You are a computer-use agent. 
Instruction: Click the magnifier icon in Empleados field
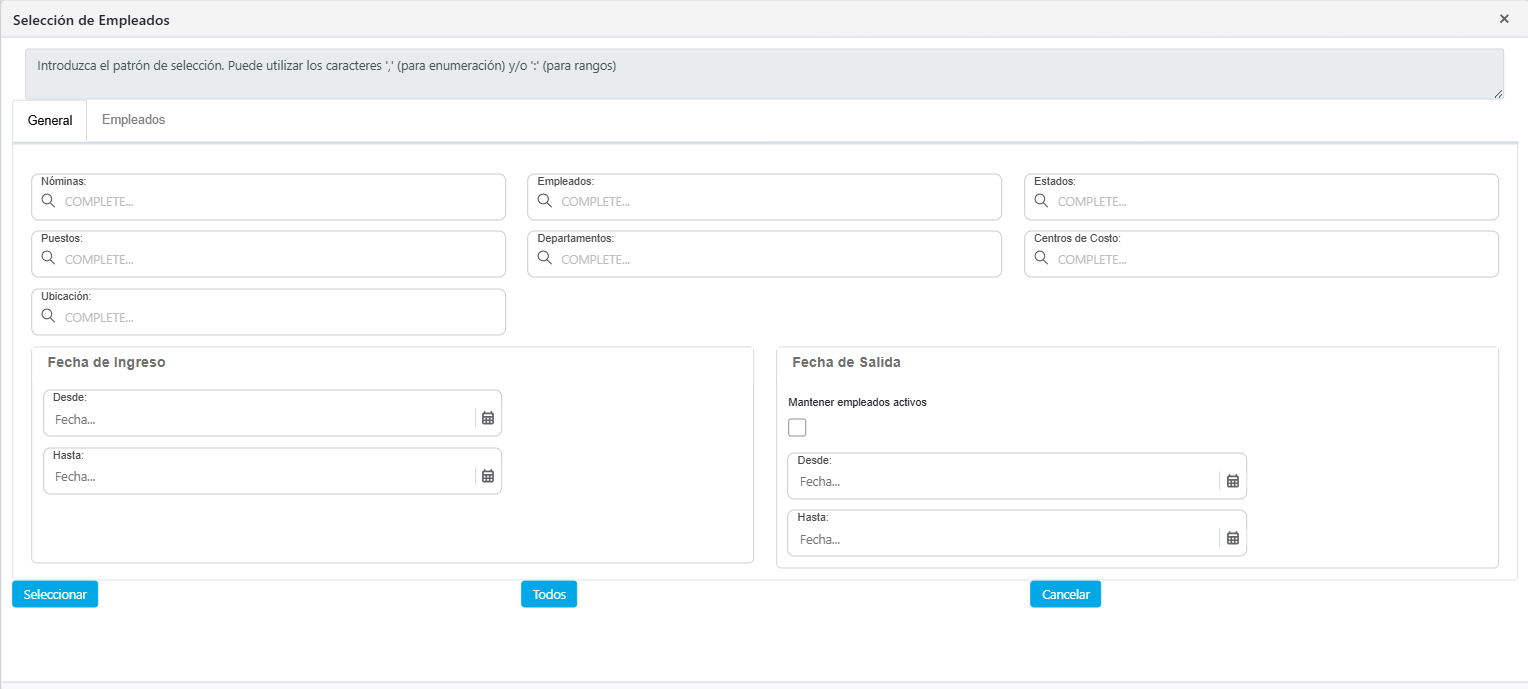(x=545, y=201)
